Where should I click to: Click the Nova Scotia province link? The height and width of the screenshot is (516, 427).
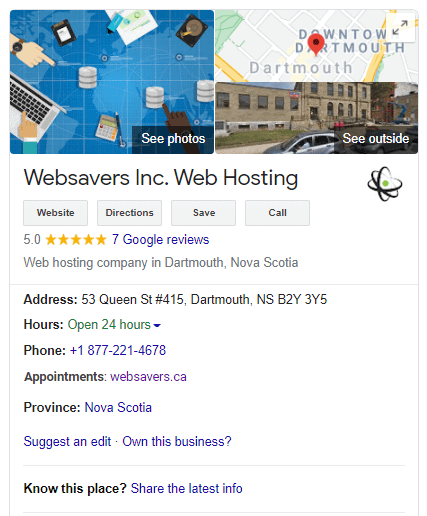118,408
